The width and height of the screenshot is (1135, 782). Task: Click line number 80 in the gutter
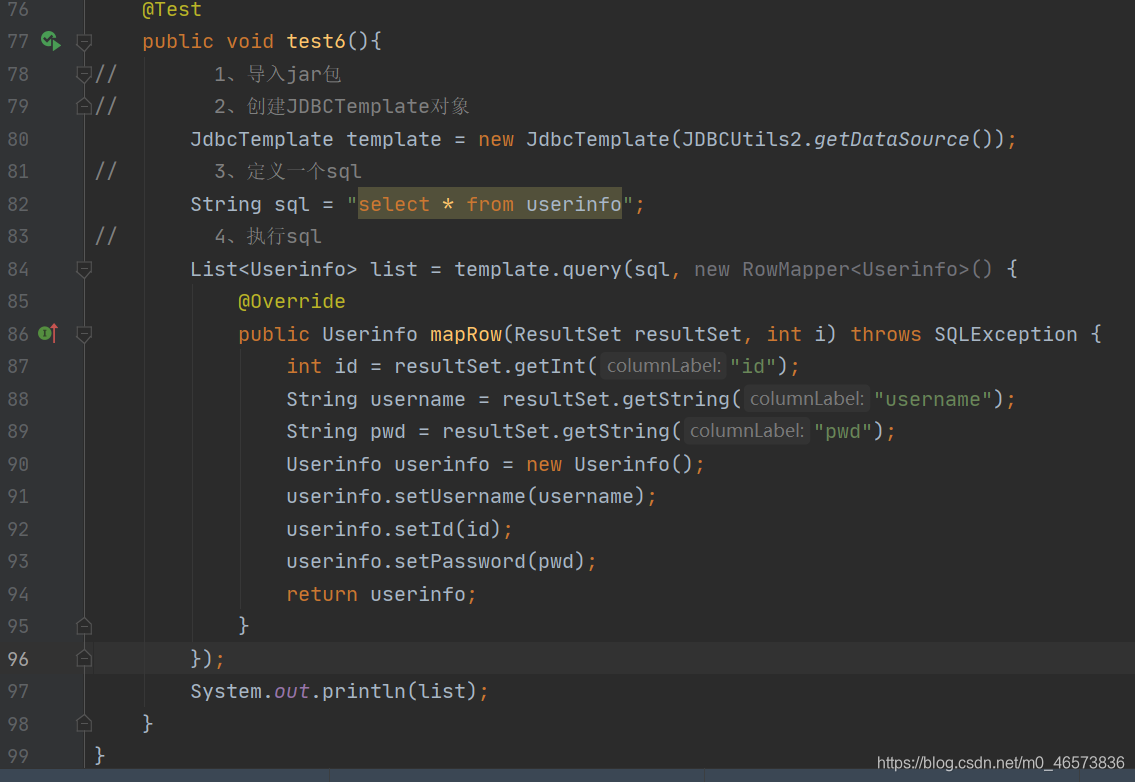pyautogui.click(x=18, y=139)
